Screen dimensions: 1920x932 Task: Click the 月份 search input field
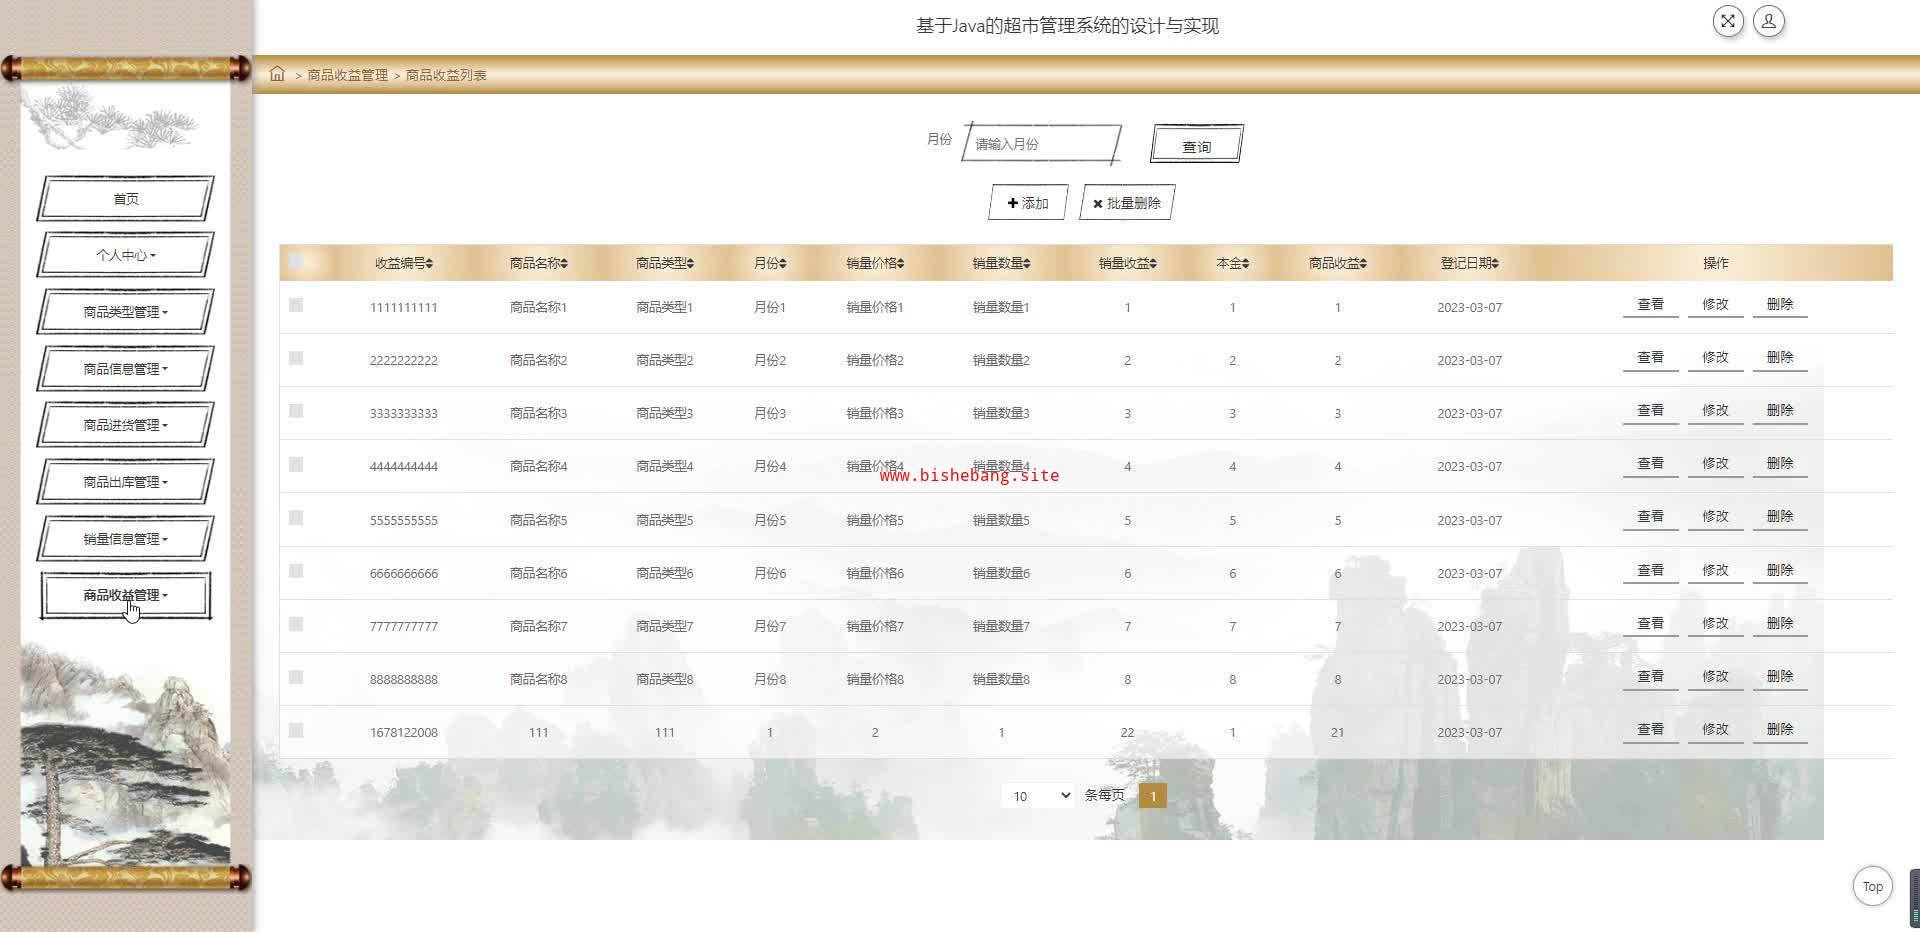pyautogui.click(x=1040, y=144)
